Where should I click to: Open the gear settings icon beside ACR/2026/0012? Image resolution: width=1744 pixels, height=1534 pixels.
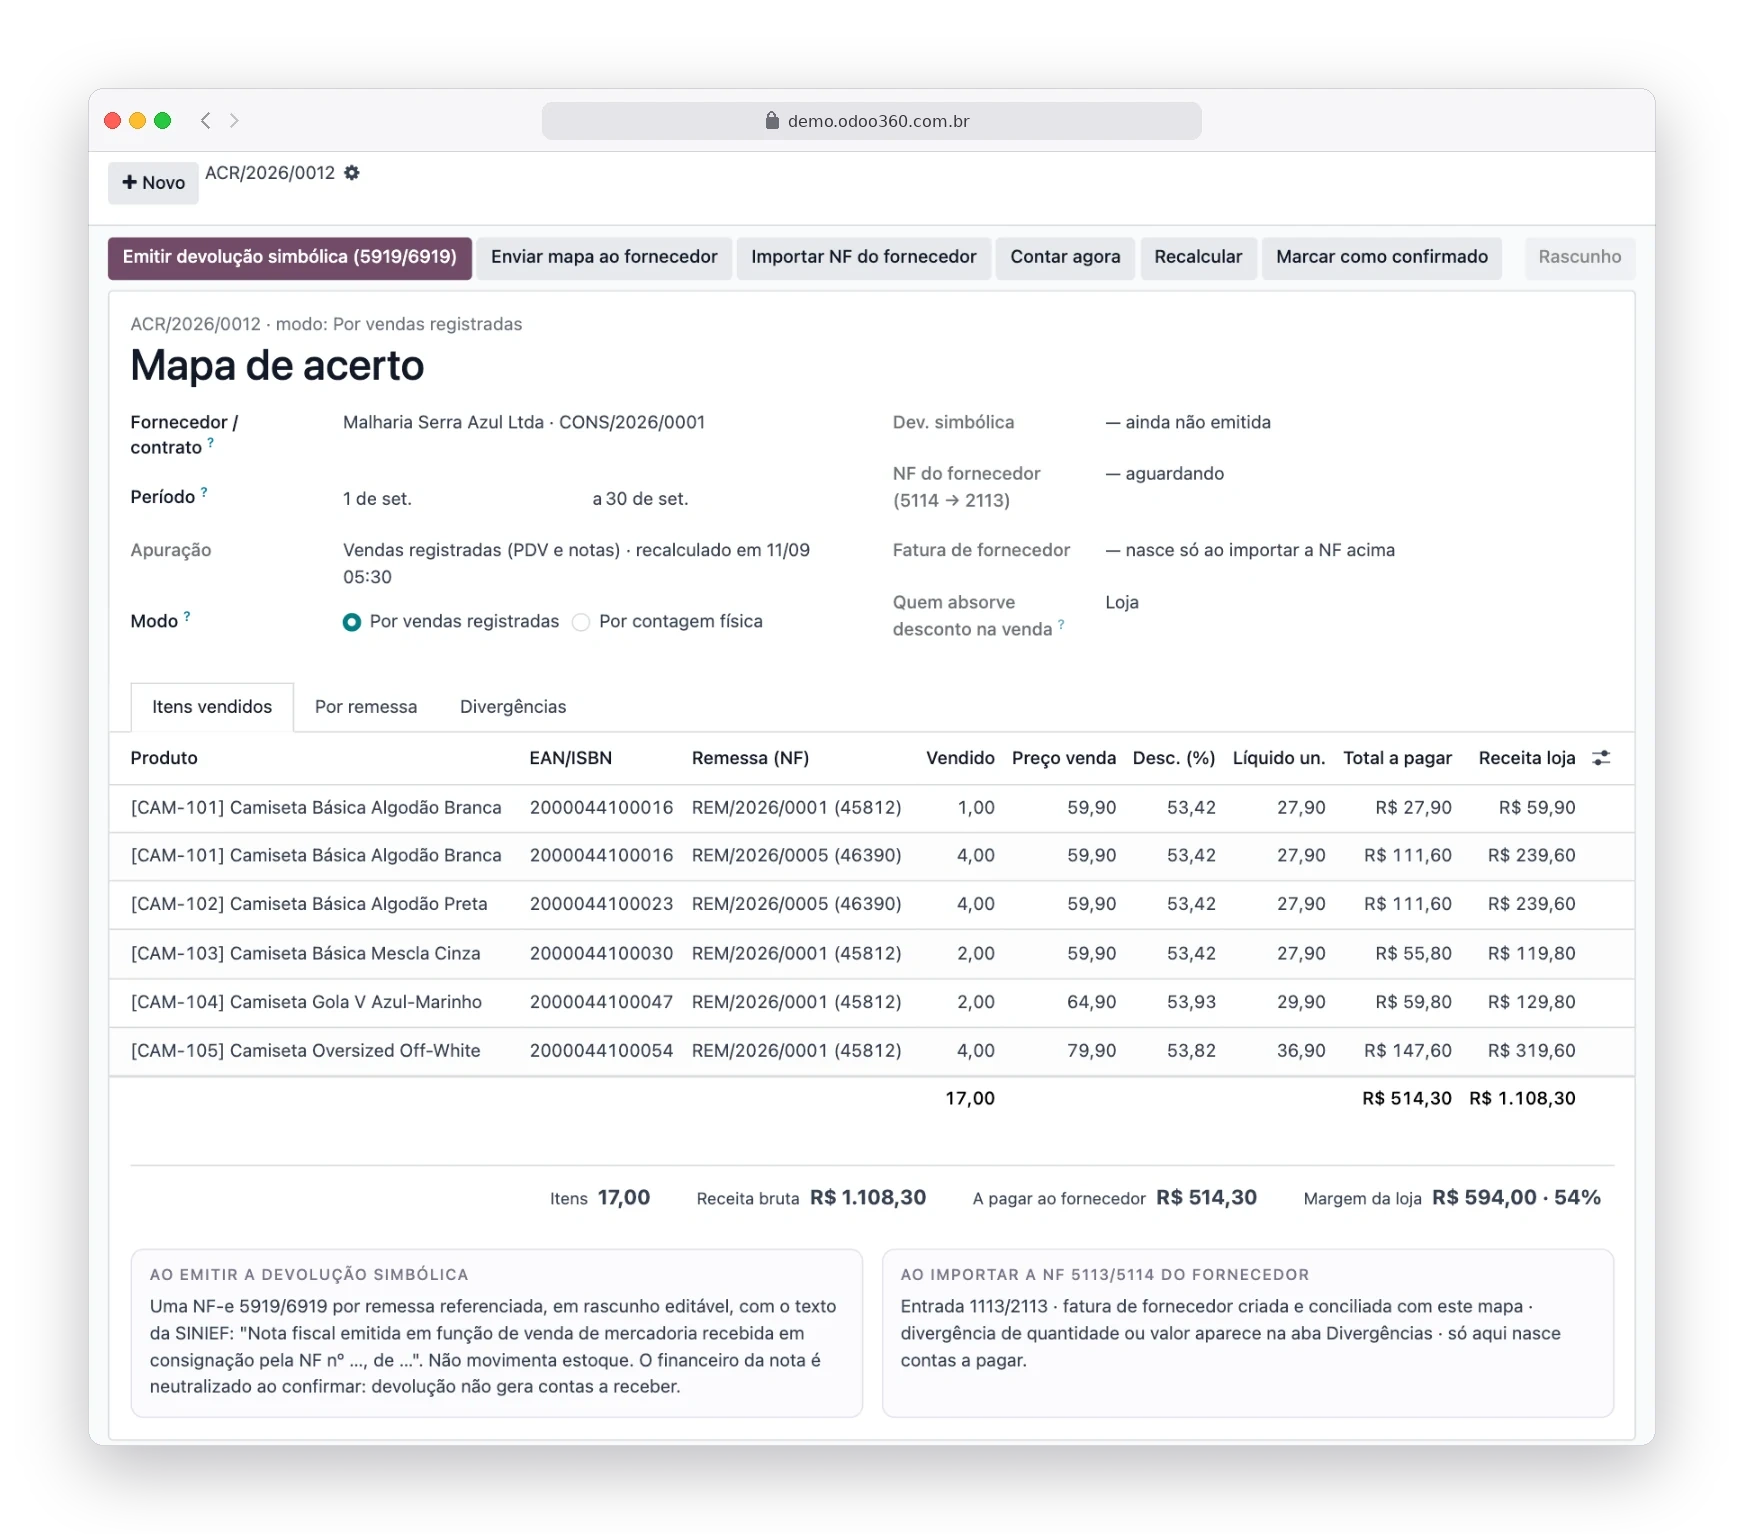[x=352, y=173]
